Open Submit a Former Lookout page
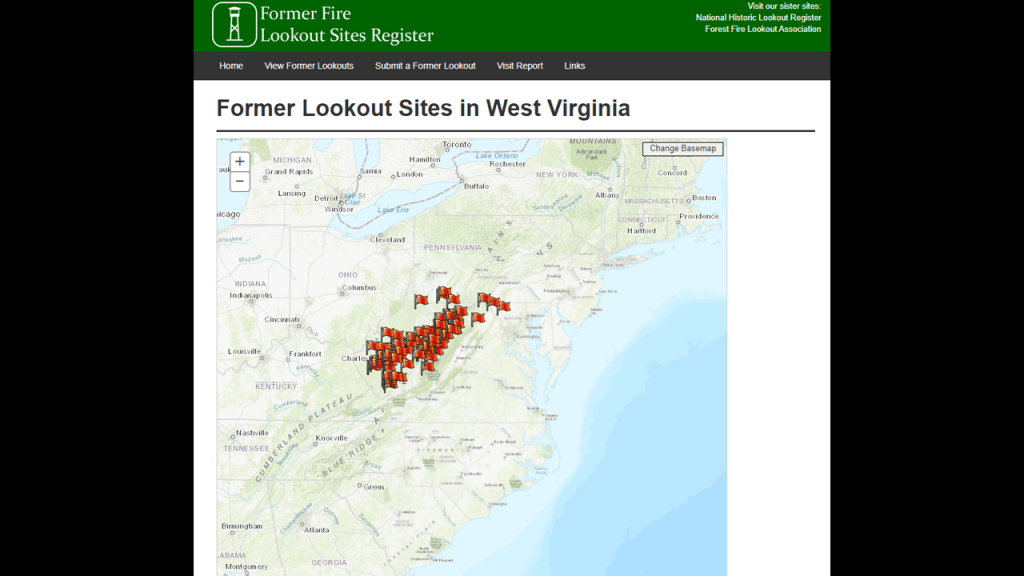The width and height of the screenshot is (1024, 576). click(425, 66)
